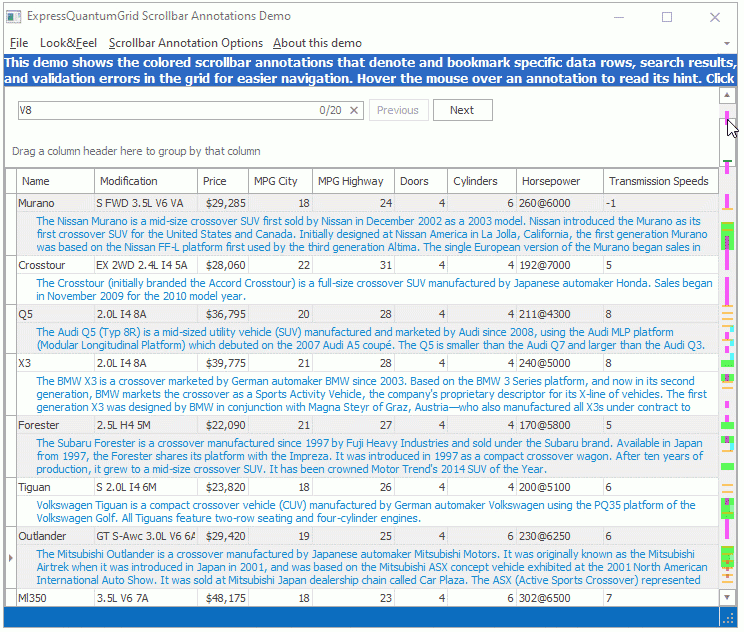Select the Q5 name cell

pyautogui.click(x=56, y=314)
